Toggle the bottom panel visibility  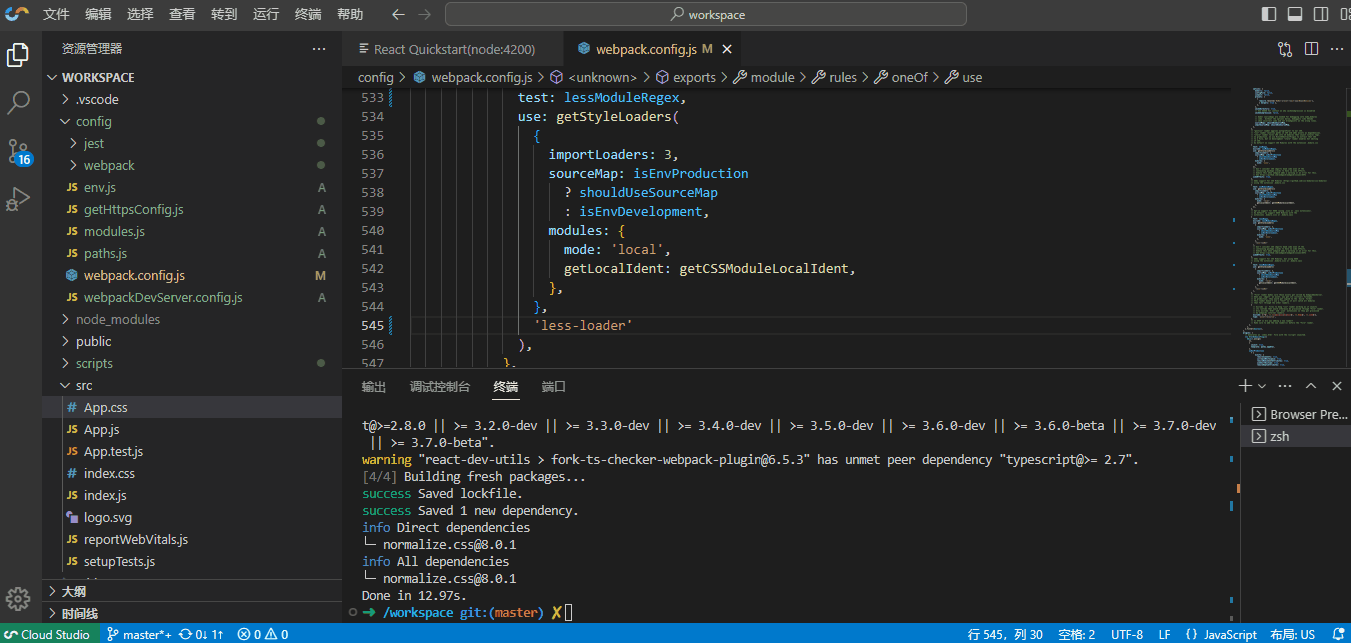pyautogui.click(x=1295, y=15)
